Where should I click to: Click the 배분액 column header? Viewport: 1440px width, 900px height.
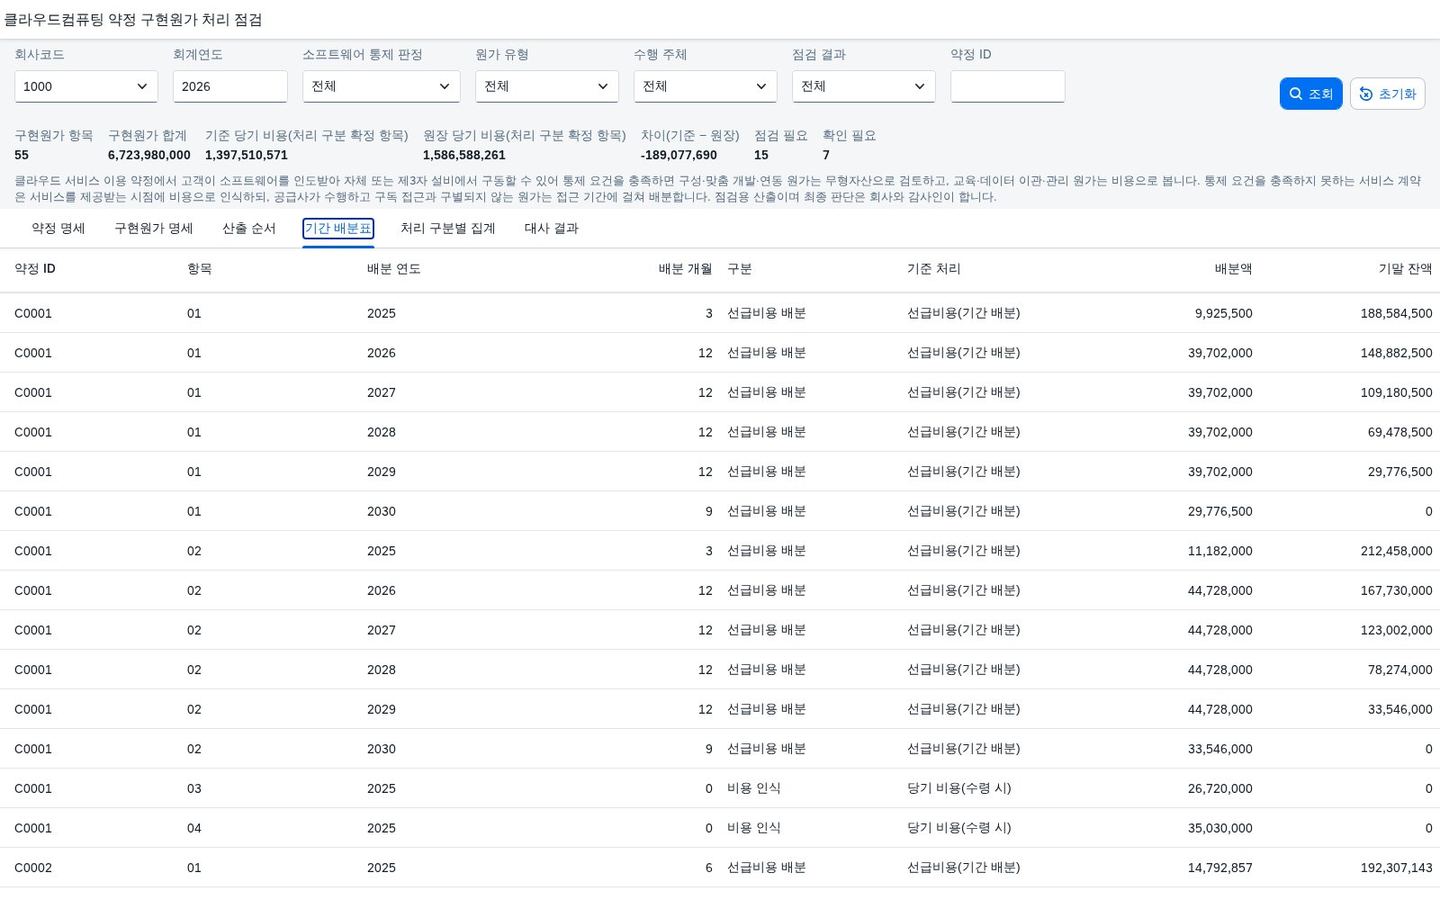tap(1233, 269)
